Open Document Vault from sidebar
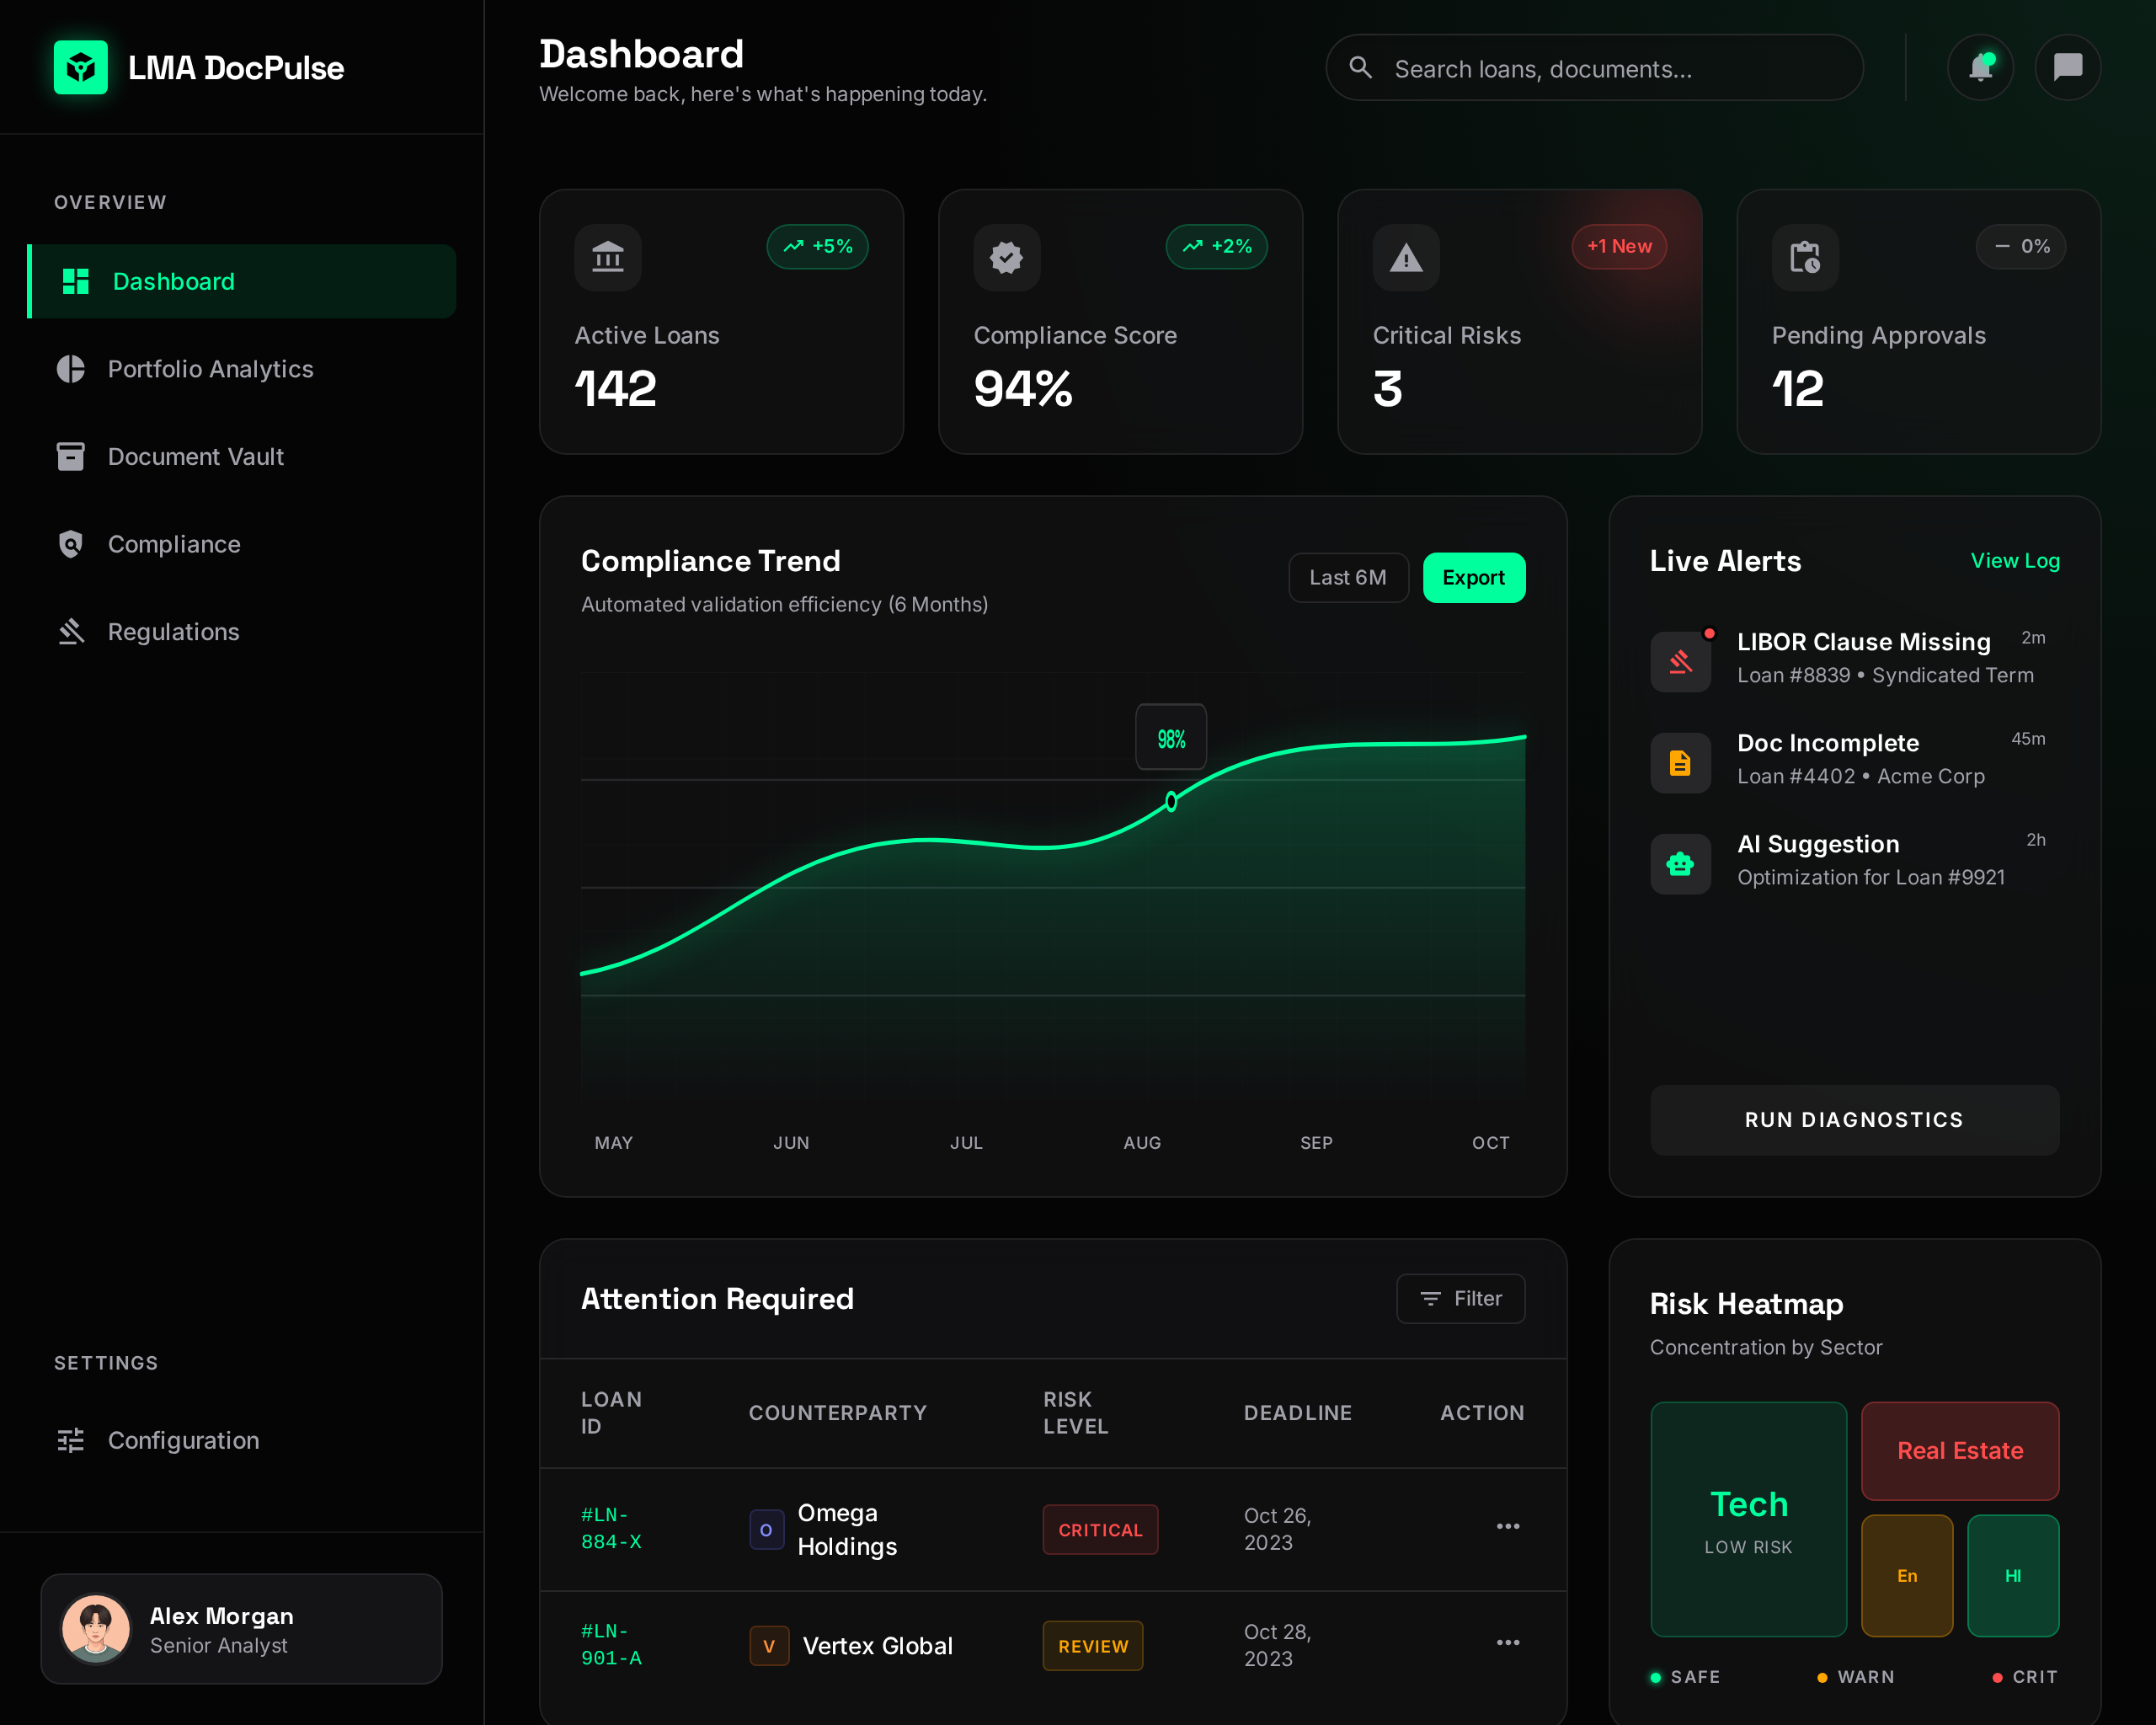 196,457
